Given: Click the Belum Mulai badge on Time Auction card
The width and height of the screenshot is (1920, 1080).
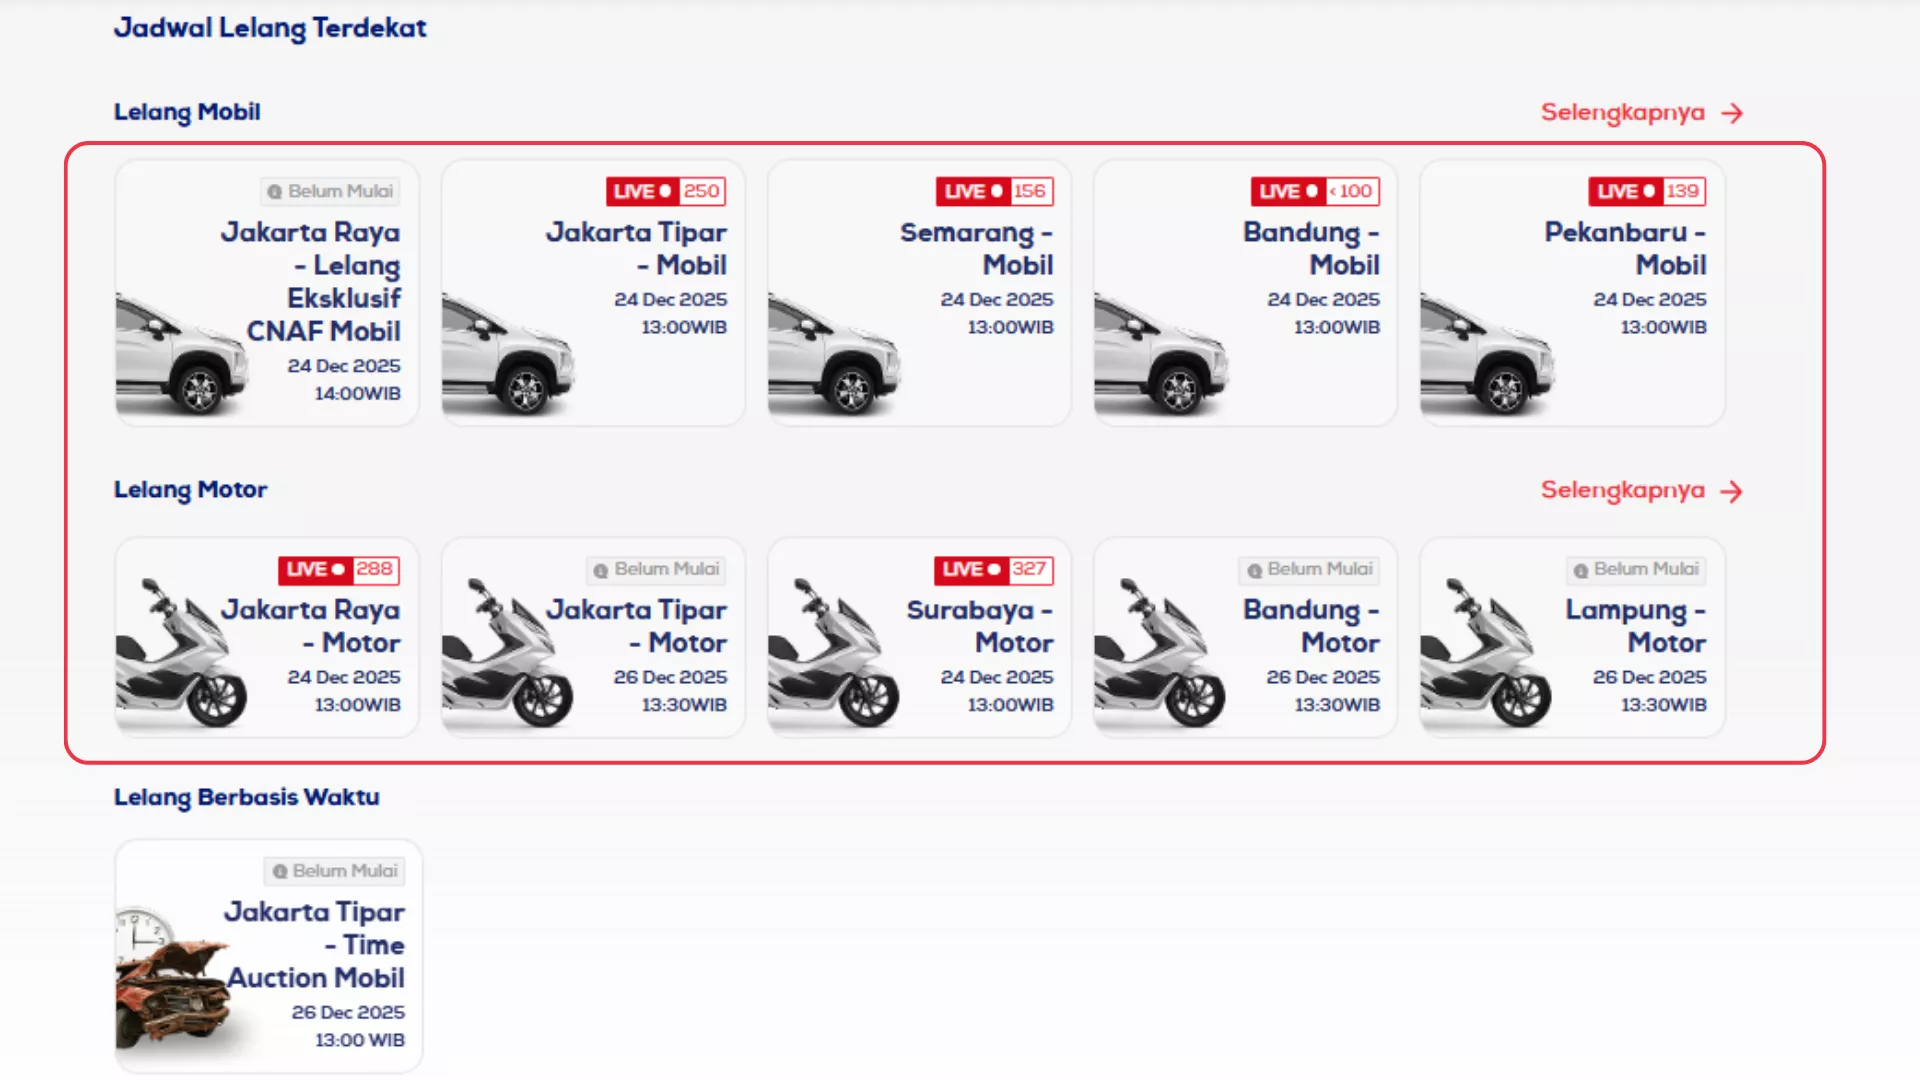Looking at the screenshot, I should (x=335, y=871).
